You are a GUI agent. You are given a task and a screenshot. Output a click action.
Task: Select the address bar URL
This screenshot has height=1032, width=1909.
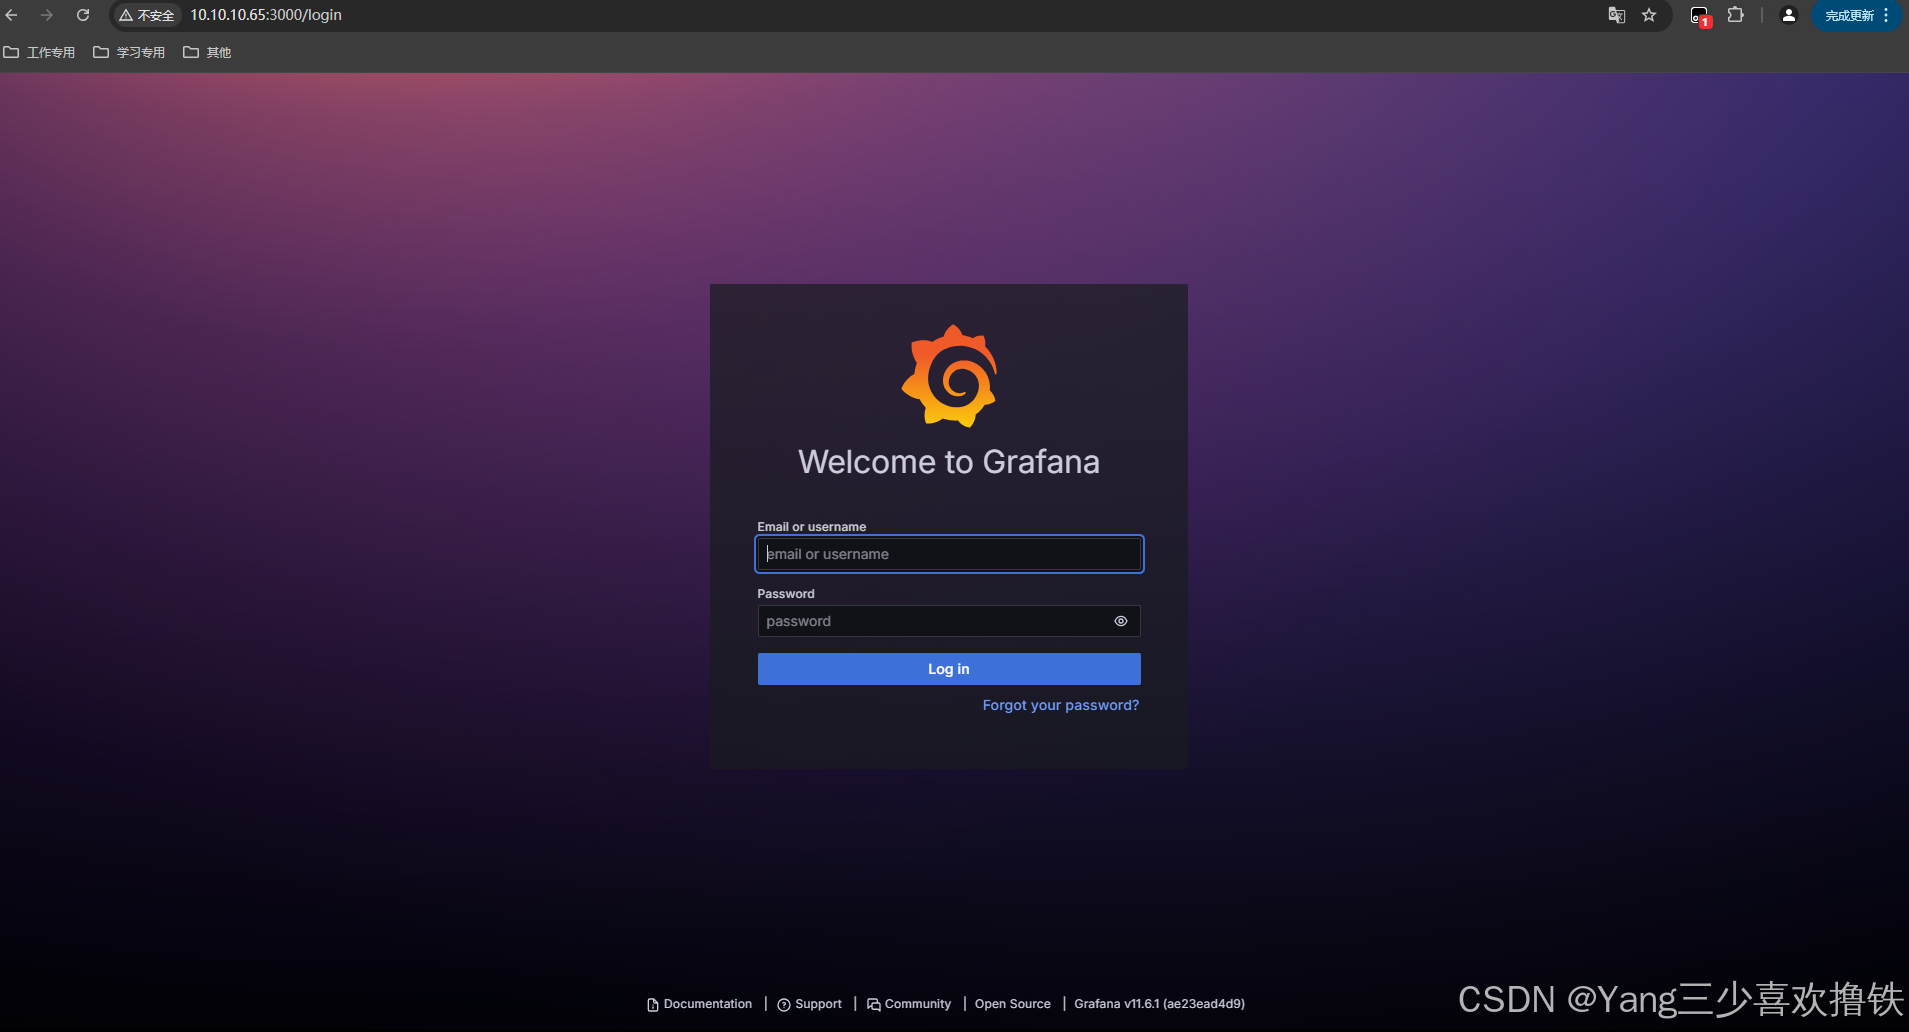[266, 15]
